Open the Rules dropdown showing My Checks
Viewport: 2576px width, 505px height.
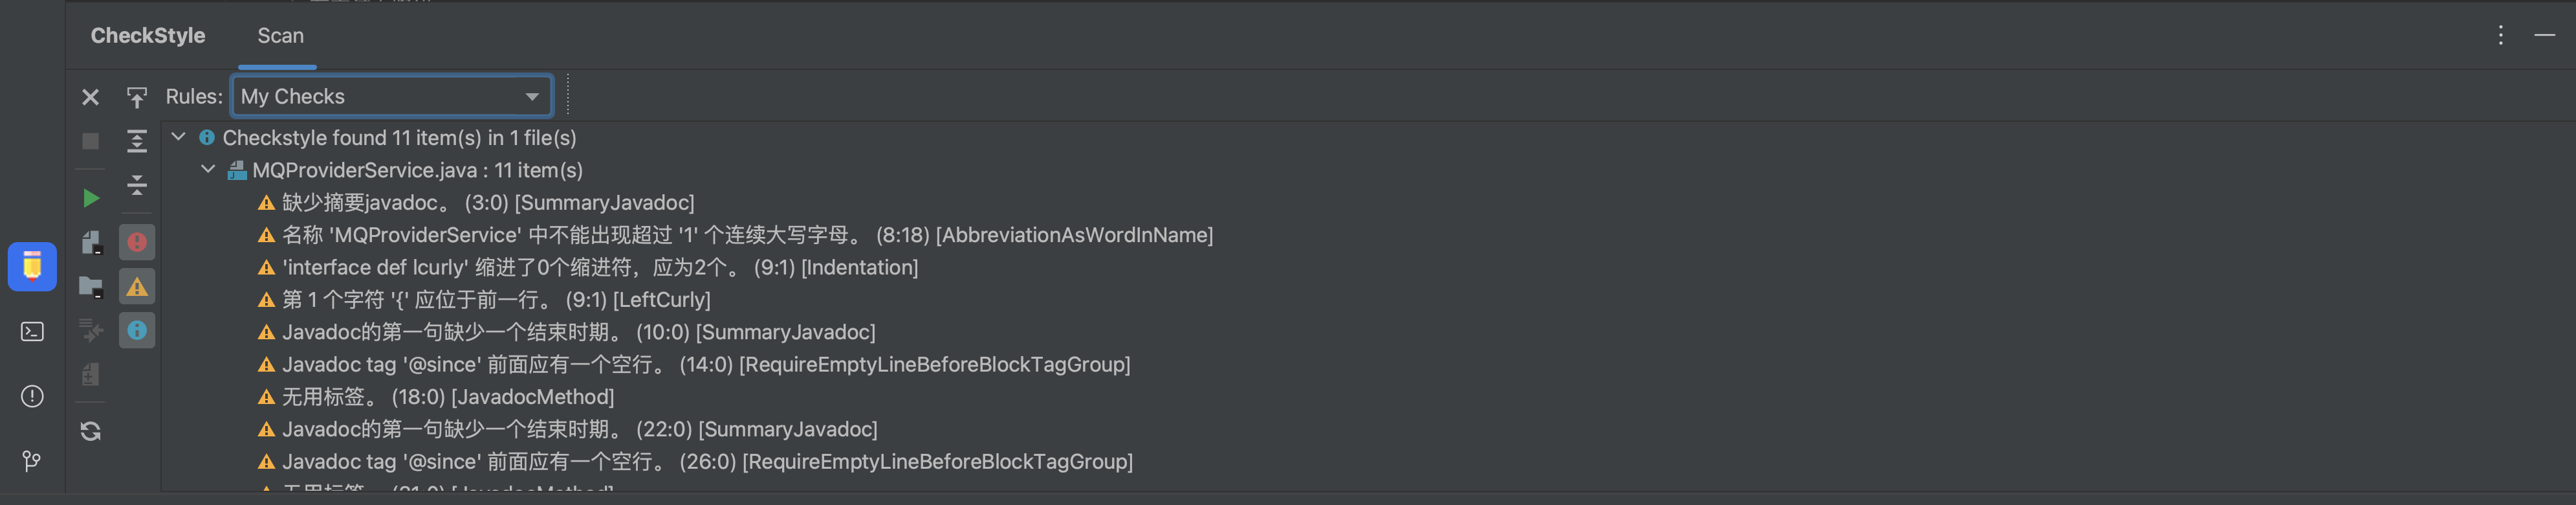391,97
